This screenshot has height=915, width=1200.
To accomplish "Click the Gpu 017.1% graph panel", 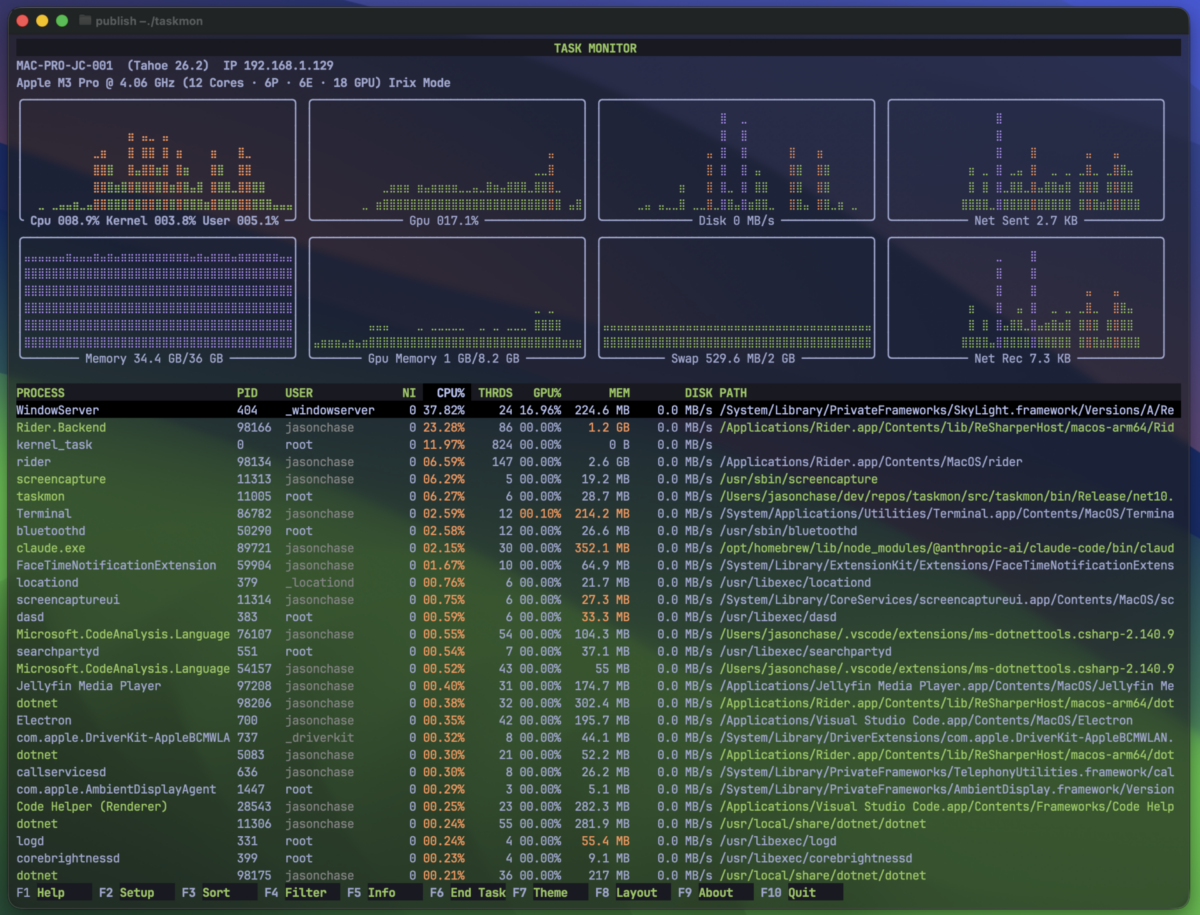I will click(446, 164).
